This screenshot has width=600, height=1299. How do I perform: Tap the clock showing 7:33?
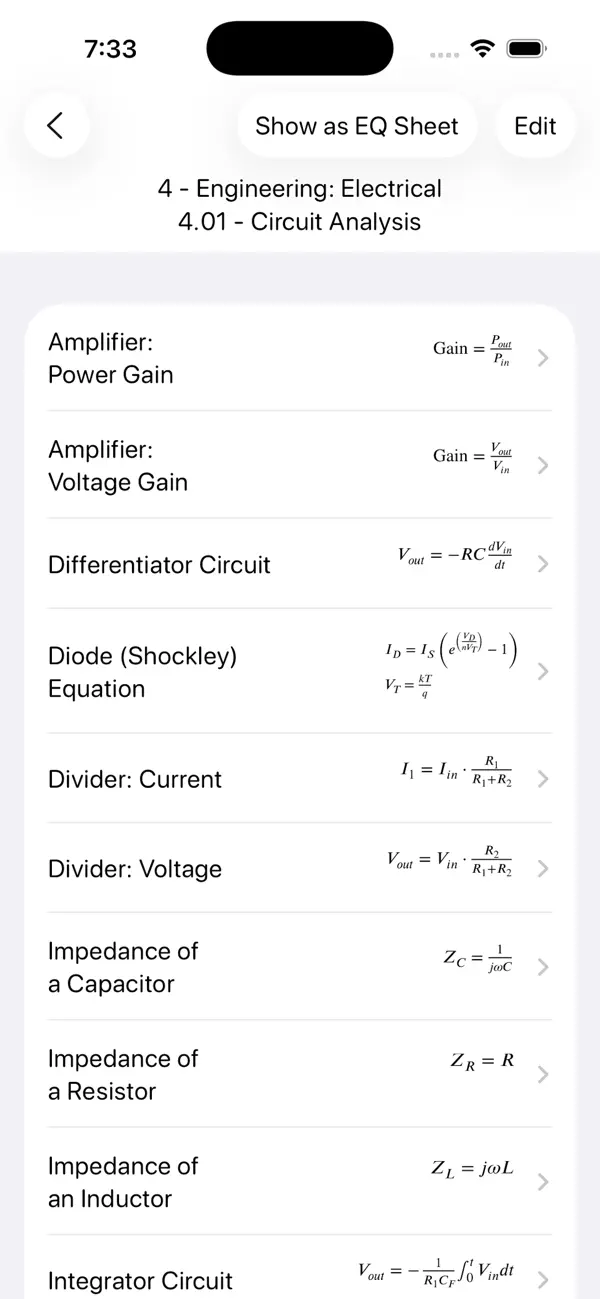pyautogui.click(x=111, y=47)
